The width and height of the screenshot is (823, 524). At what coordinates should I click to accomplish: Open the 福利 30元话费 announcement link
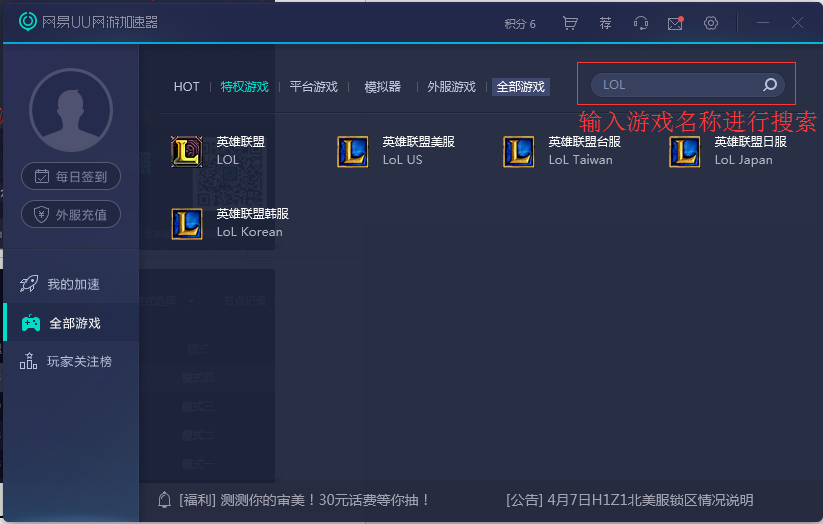pyautogui.click(x=304, y=500)
